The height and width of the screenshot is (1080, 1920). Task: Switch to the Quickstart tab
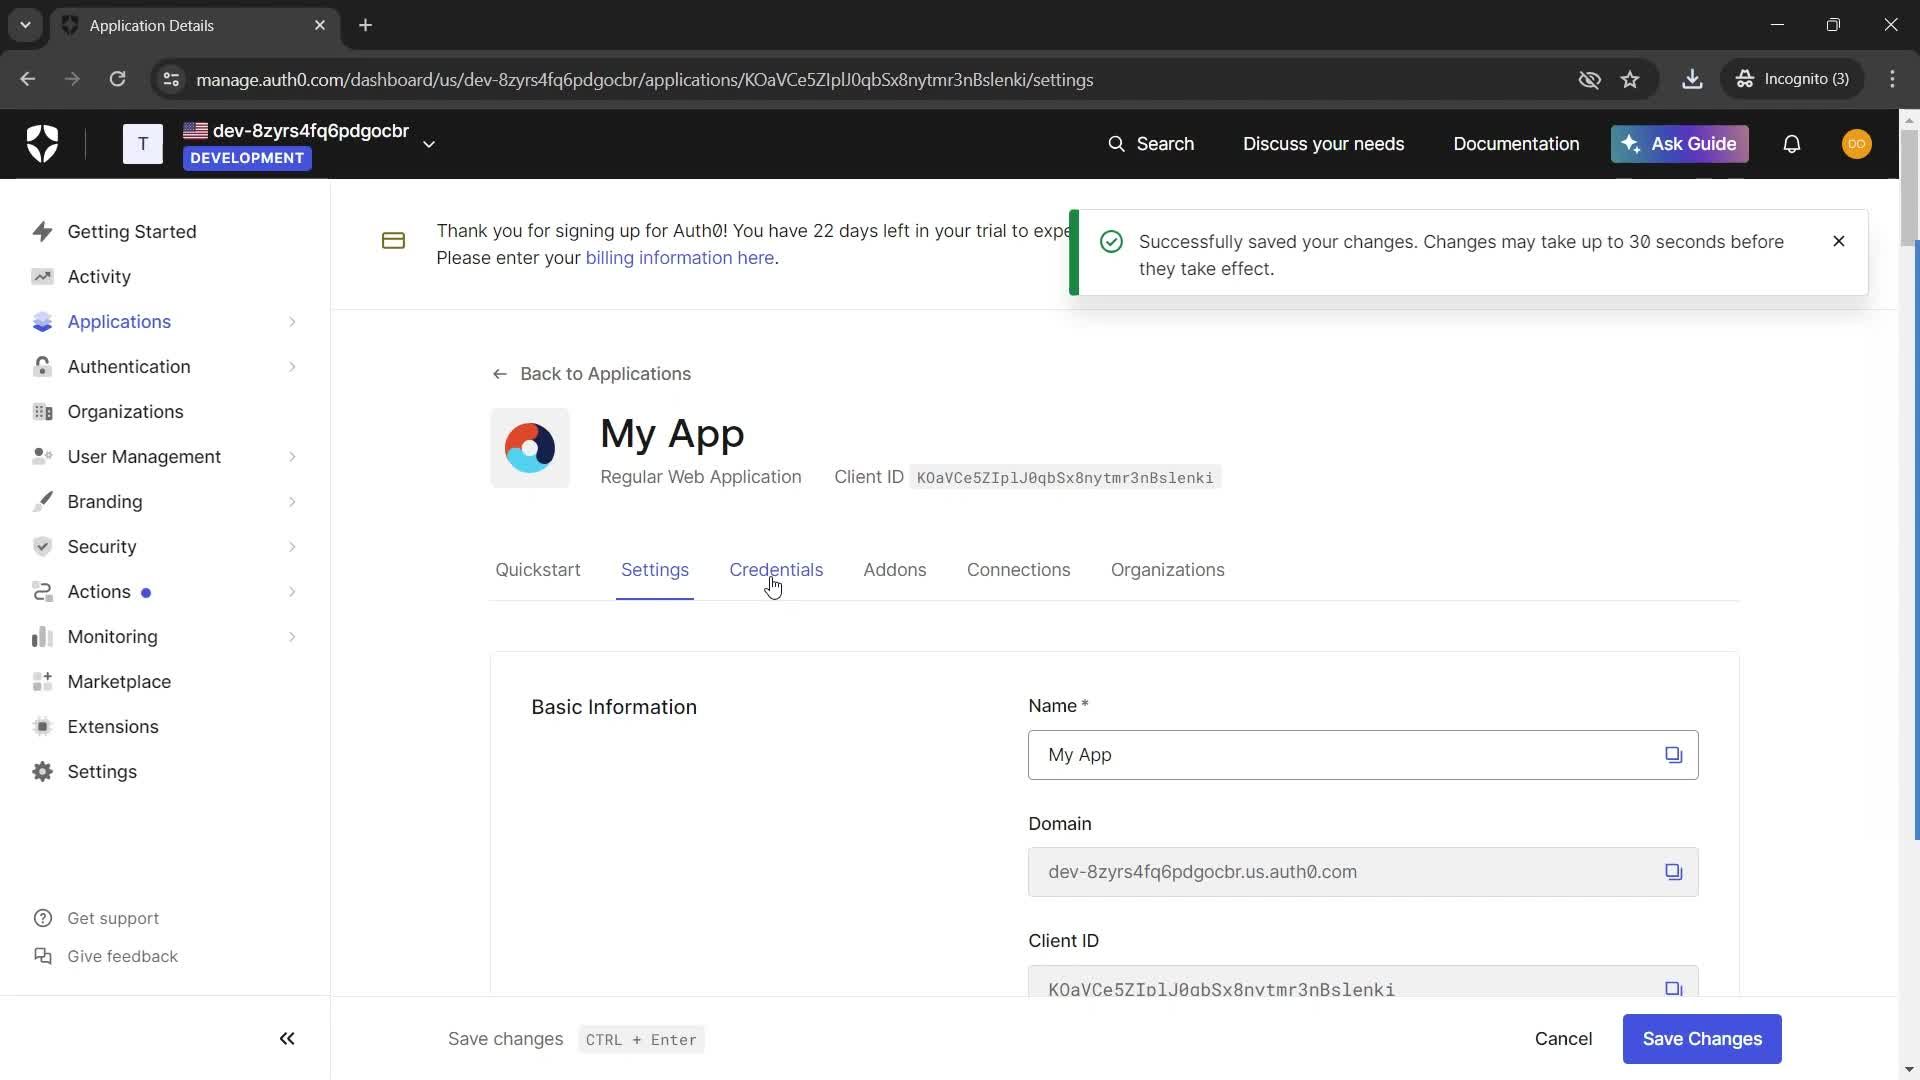point(538,570)
